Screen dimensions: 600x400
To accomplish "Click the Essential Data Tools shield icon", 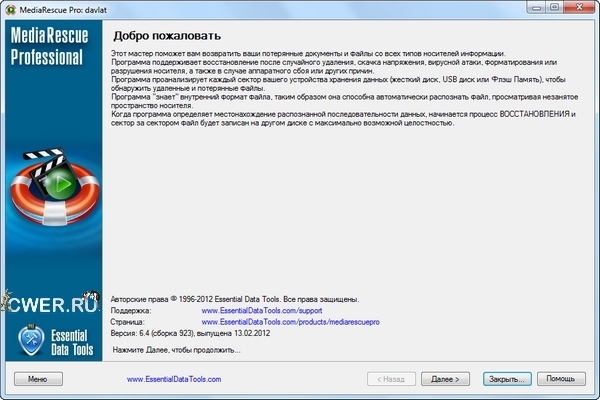I will [x=31, y=340].
